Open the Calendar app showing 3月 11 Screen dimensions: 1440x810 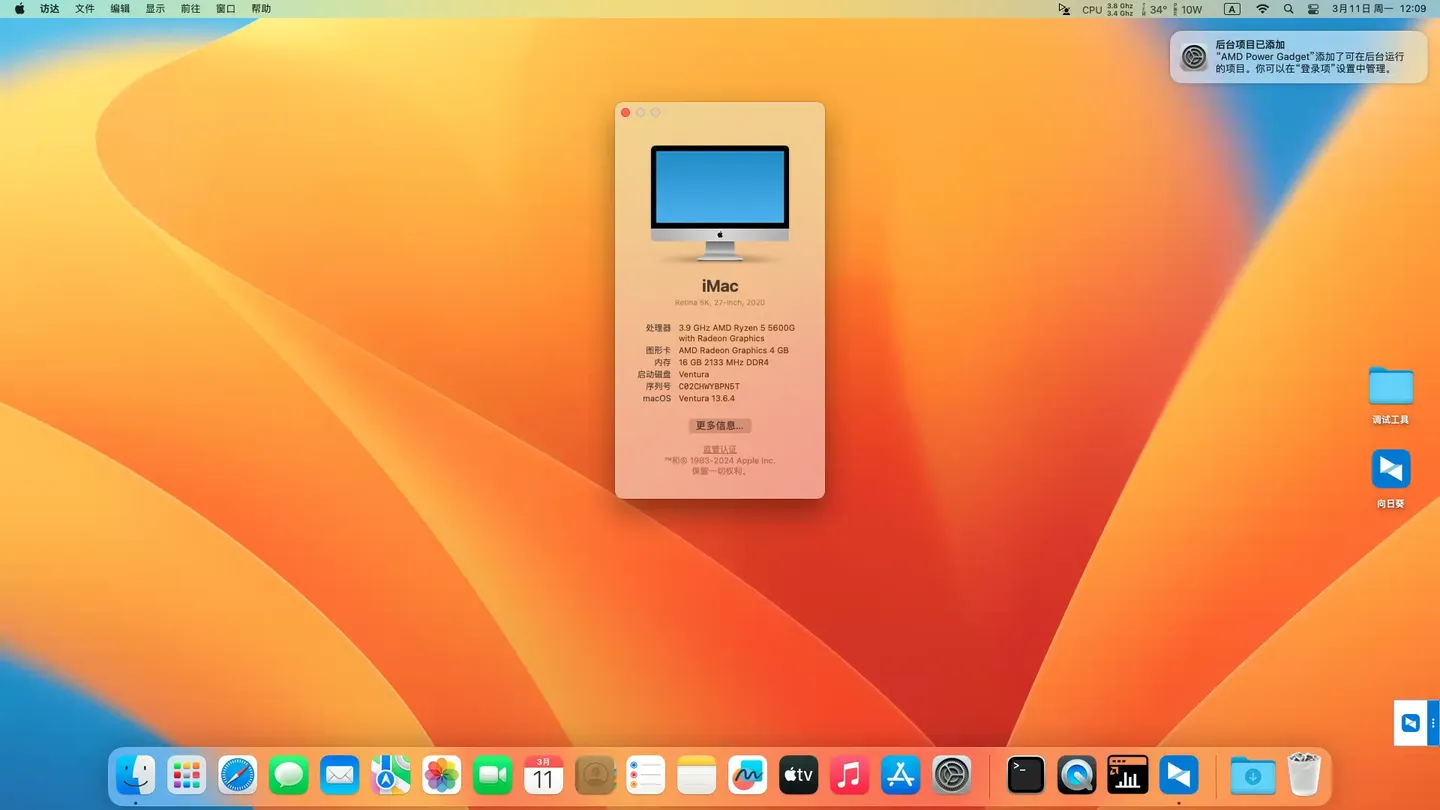click(x=543, y=775)
